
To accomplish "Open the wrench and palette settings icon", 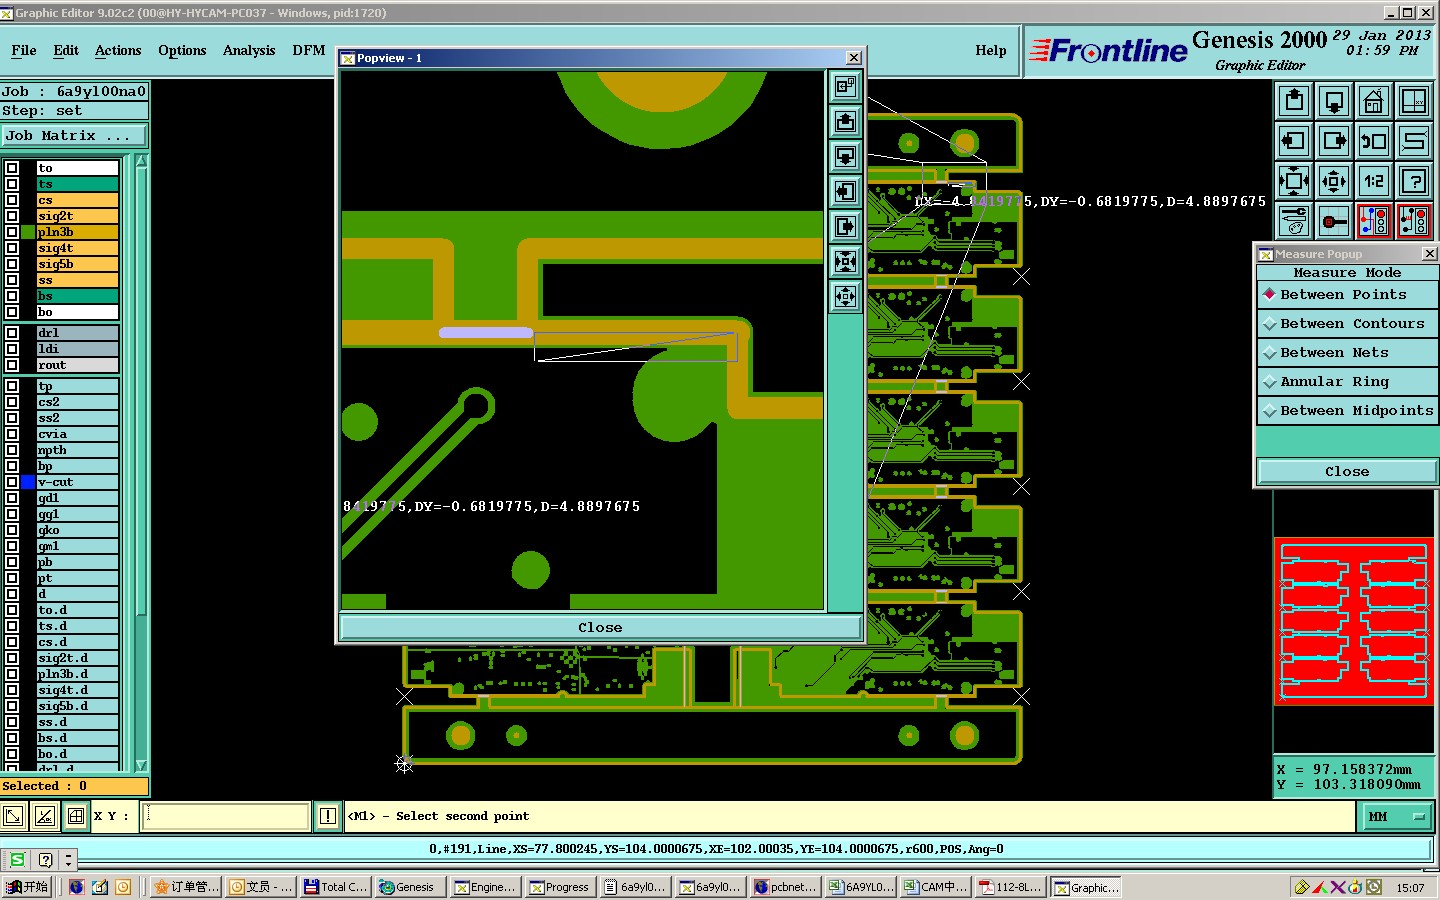I will pyautogui.click(x=1294, y=221).
